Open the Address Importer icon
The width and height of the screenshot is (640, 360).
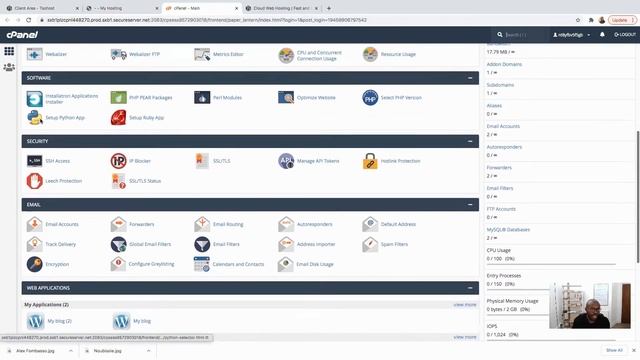pyautogui.click(x=286, y=244)
